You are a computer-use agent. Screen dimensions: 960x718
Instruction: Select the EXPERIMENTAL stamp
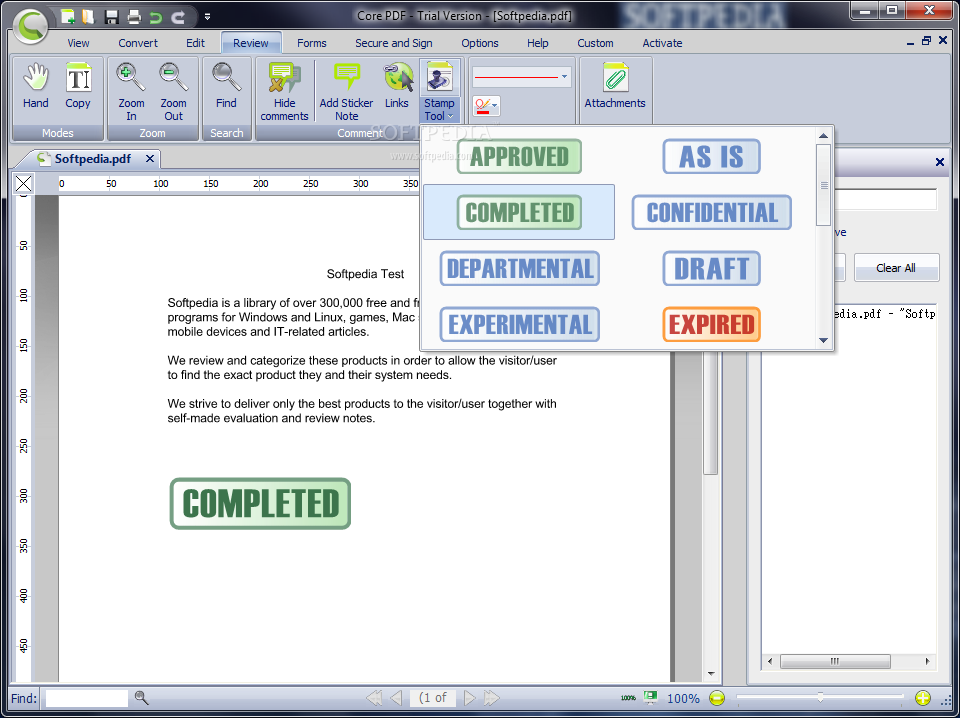pyautogui.click(x=519, y=324)
